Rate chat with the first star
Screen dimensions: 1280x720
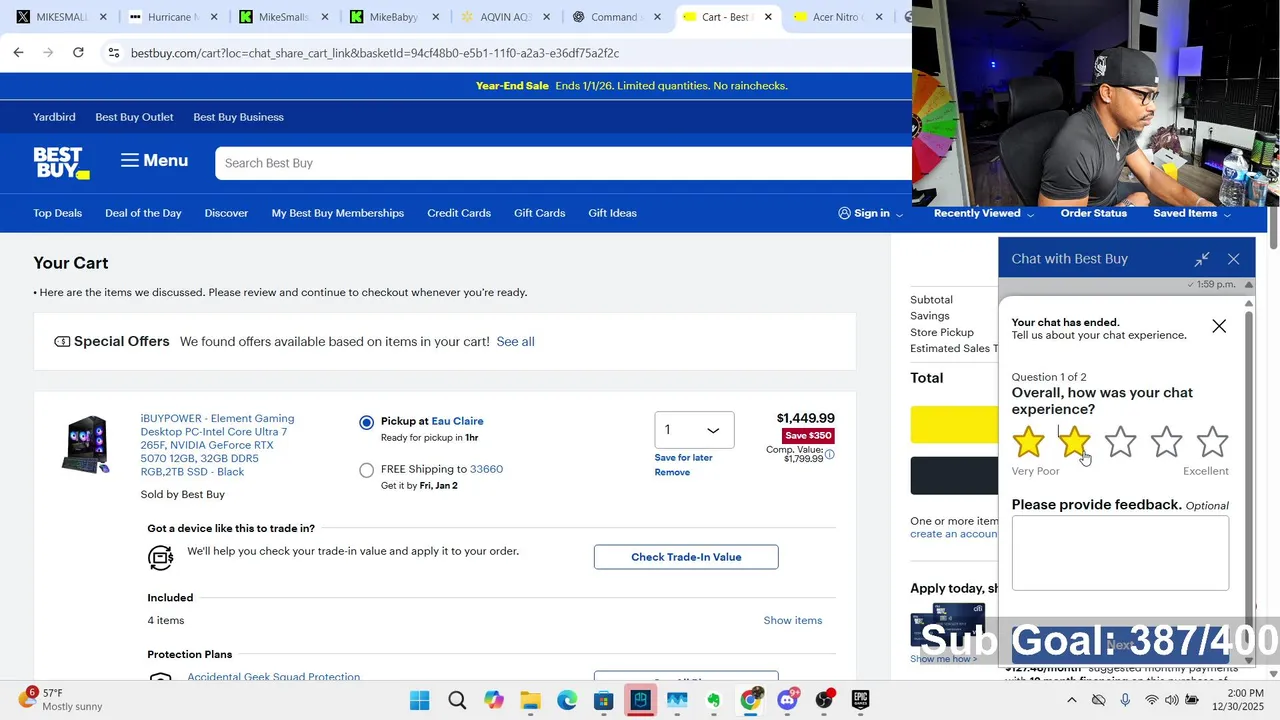click(x=1028, y=442)
